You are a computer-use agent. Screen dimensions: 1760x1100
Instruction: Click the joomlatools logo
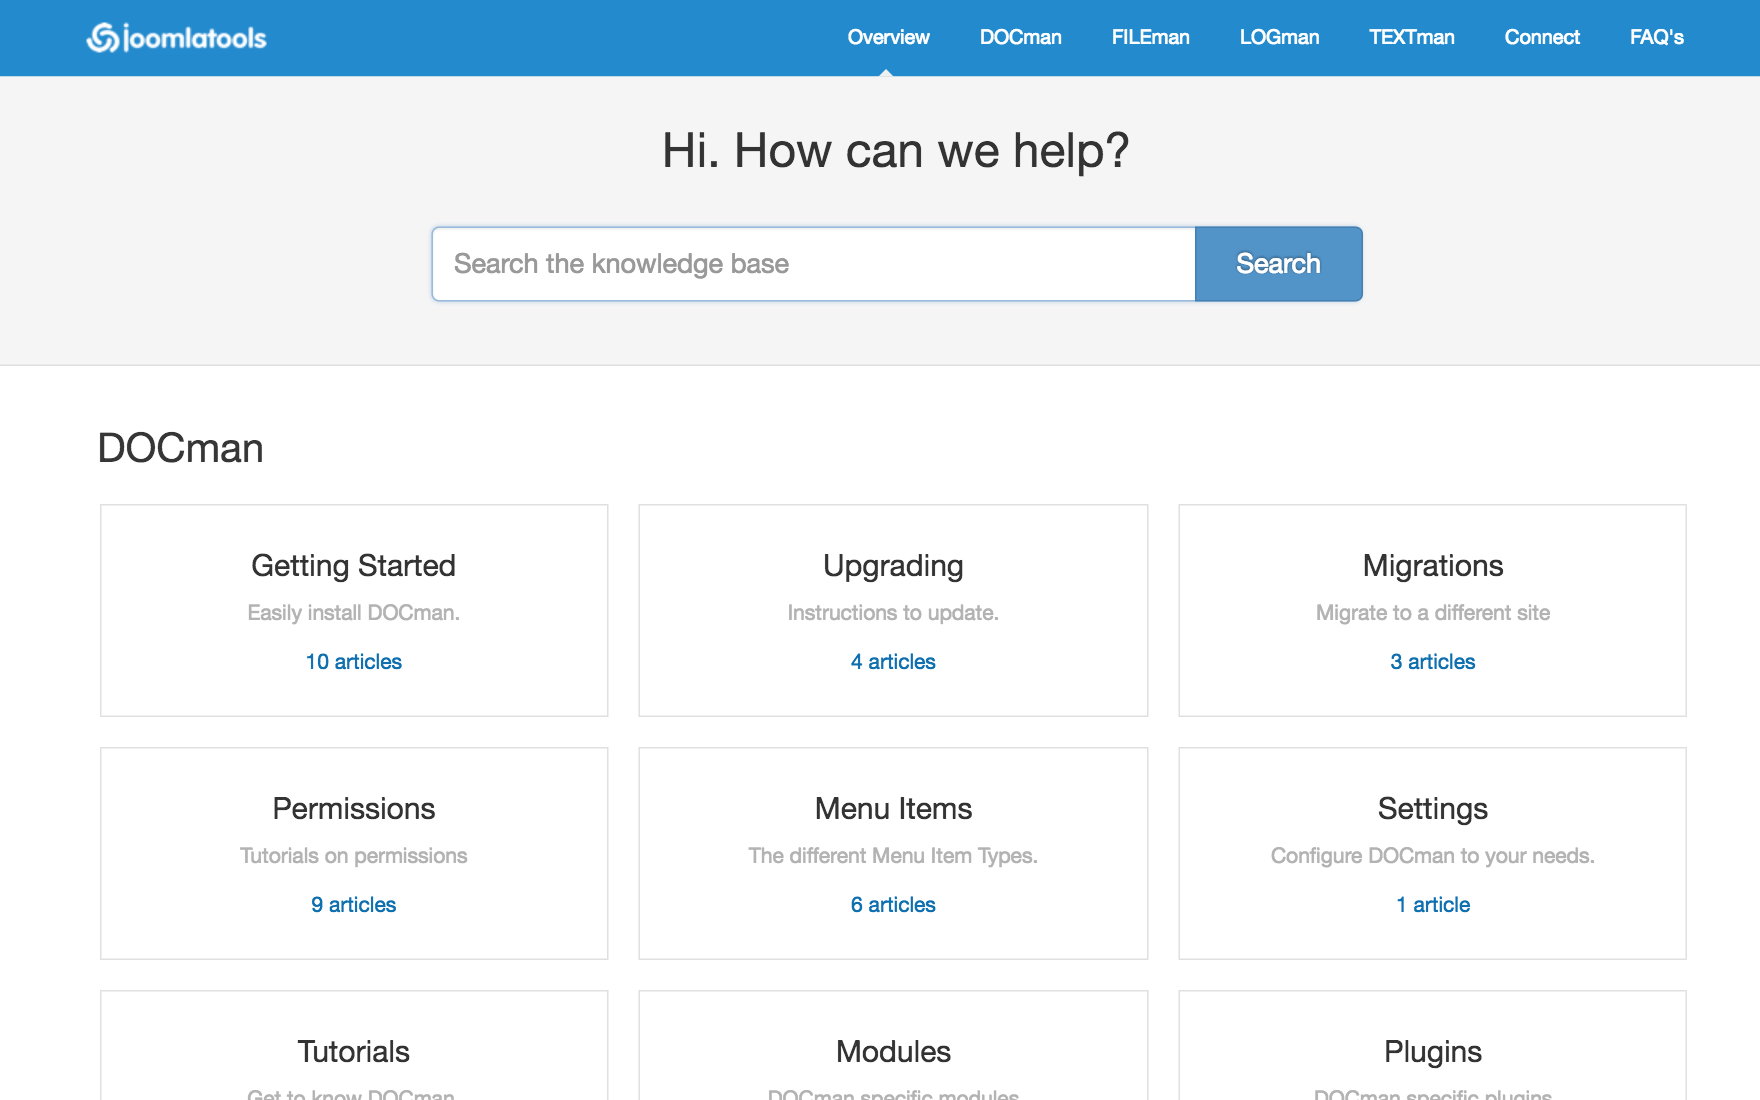tap(177, 38)
